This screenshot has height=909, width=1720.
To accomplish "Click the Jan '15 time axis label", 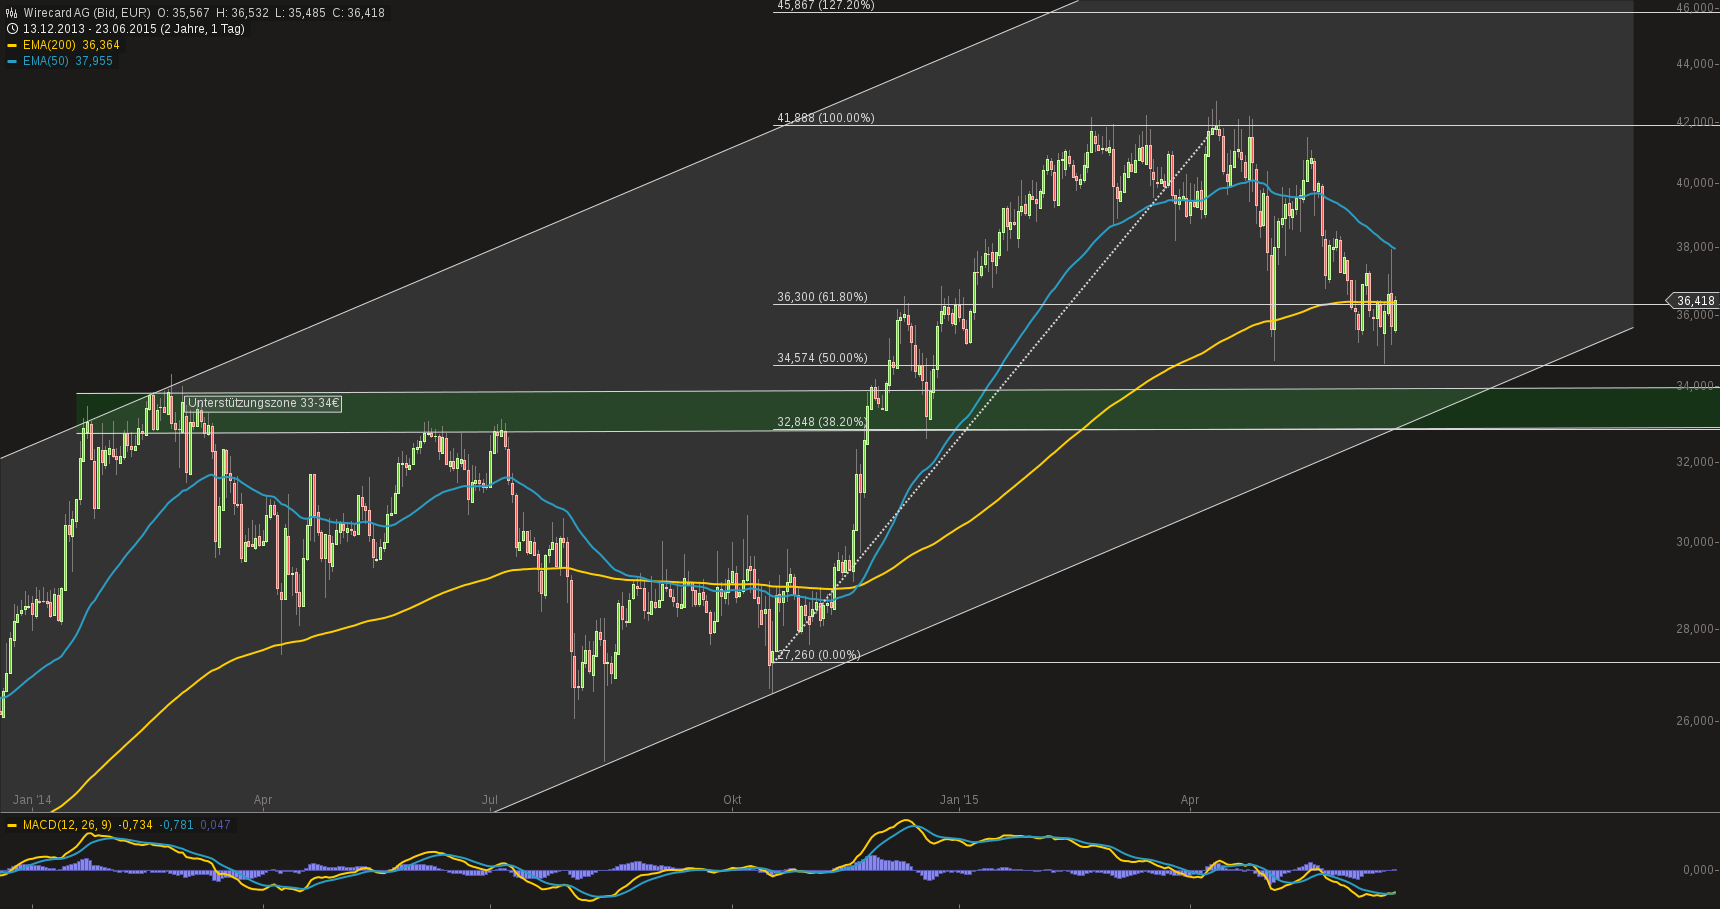I will 959,800.
